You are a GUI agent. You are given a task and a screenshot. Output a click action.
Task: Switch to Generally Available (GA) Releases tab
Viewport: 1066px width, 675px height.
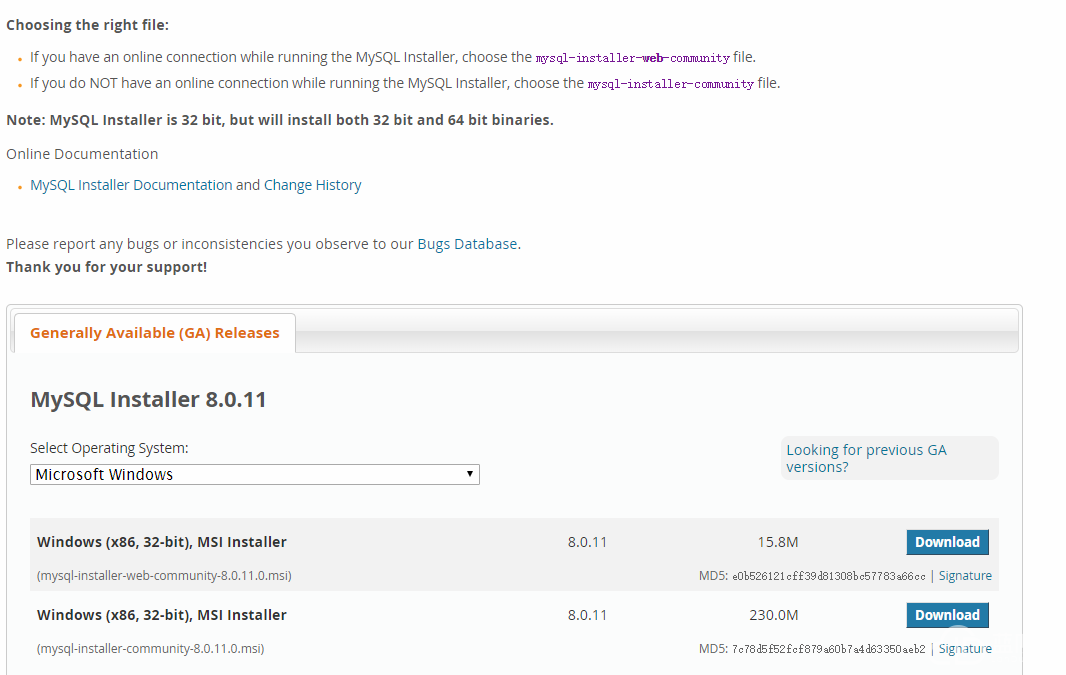tap(154, 333)
